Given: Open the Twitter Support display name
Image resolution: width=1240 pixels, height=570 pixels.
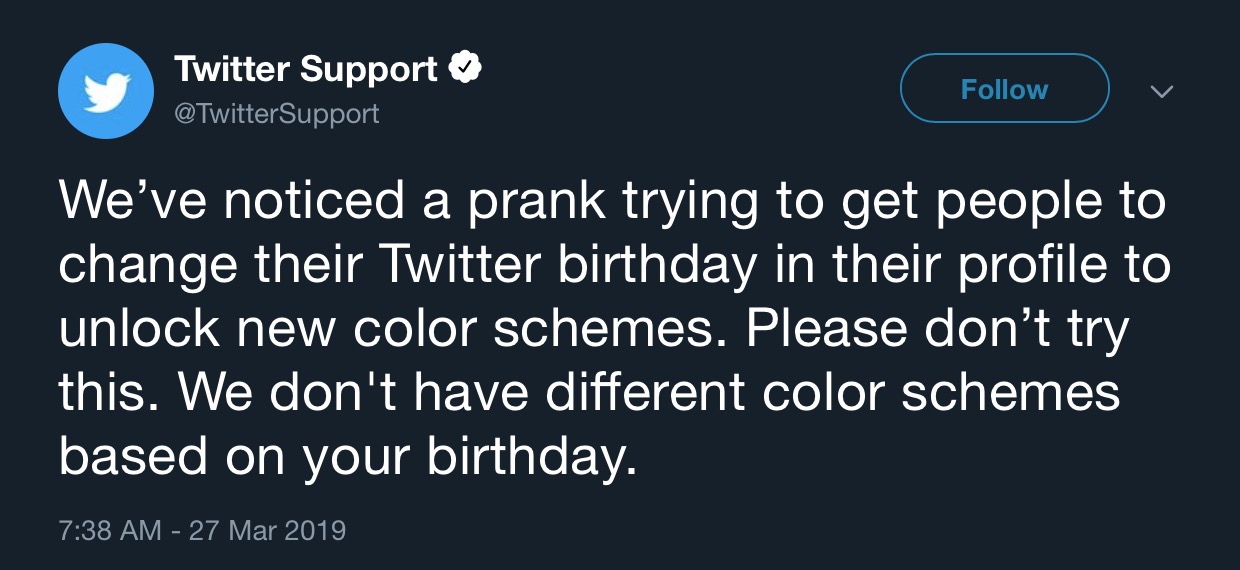Looking at the screenshot, I should [306, 69].
